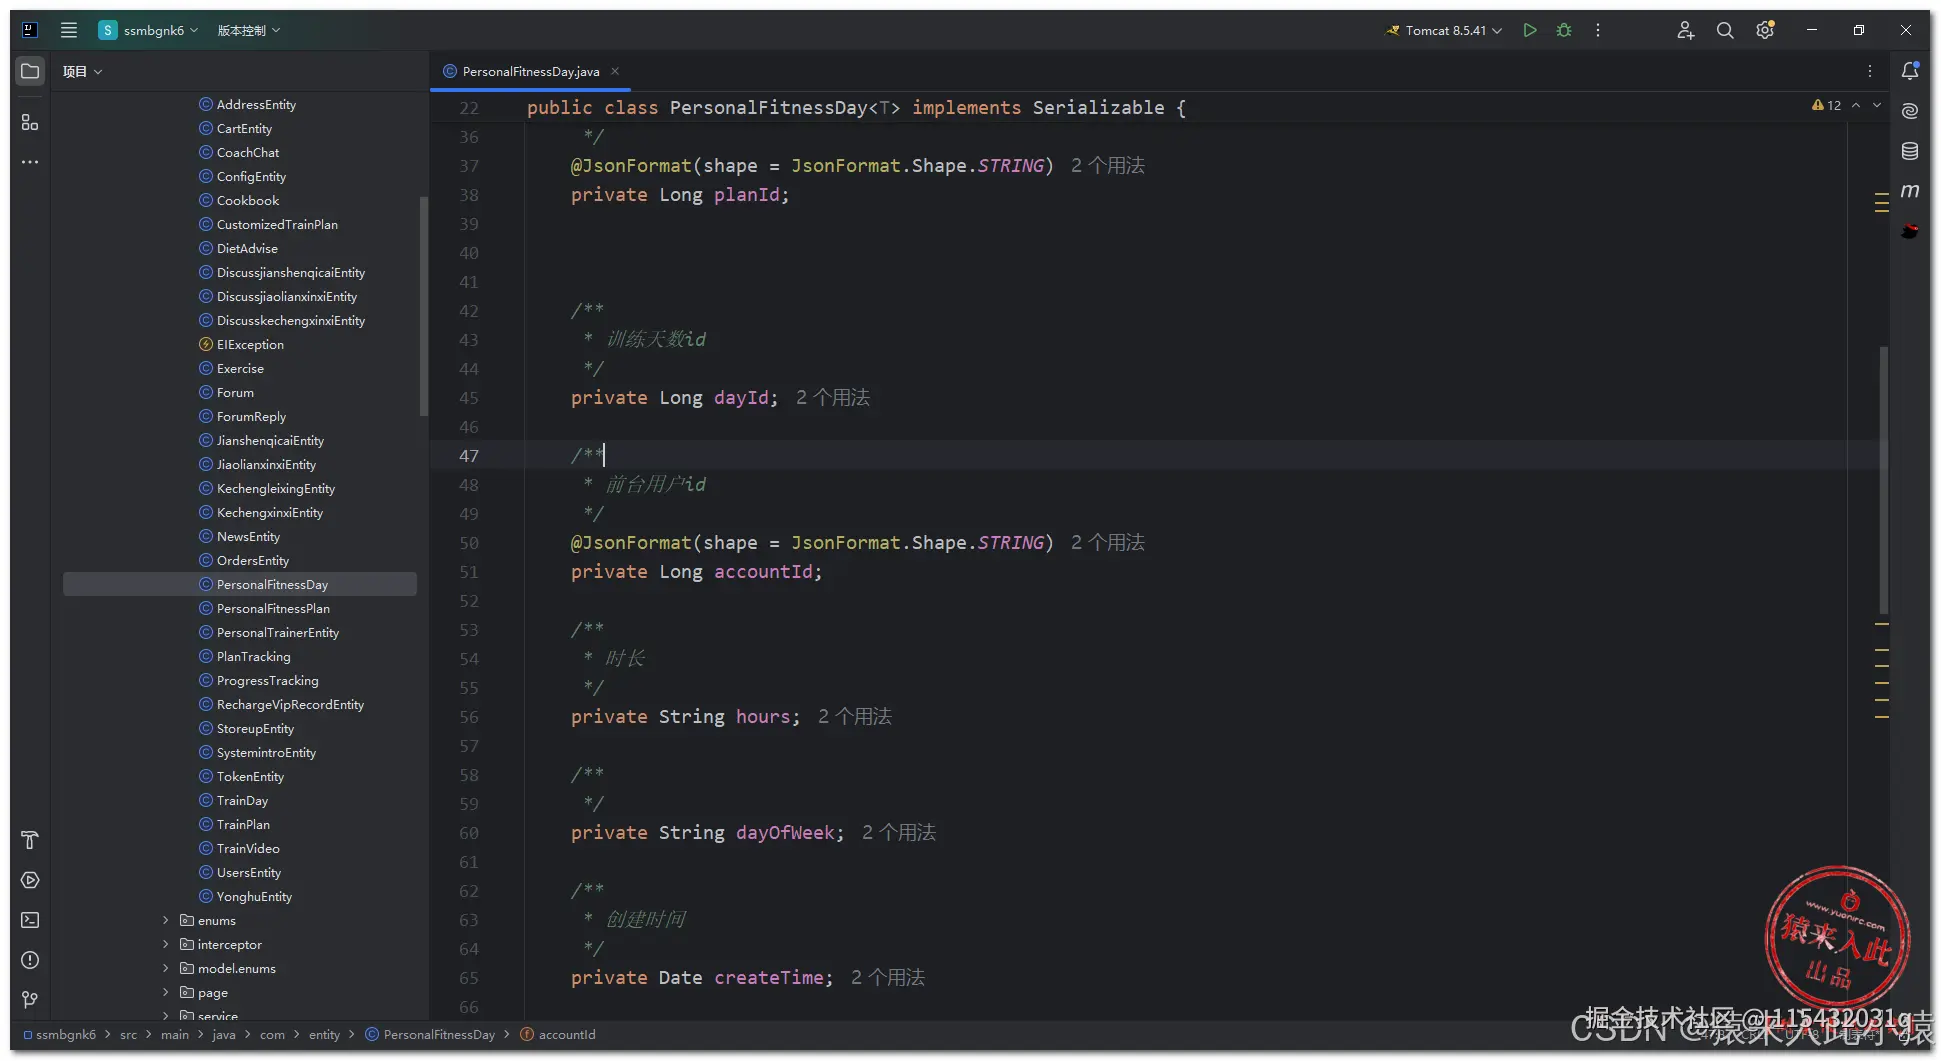Open the red plugin tool window icon
The height and width of the screenshot is (1061, 1941).
pyautogui.click(x=1910, y=231)
